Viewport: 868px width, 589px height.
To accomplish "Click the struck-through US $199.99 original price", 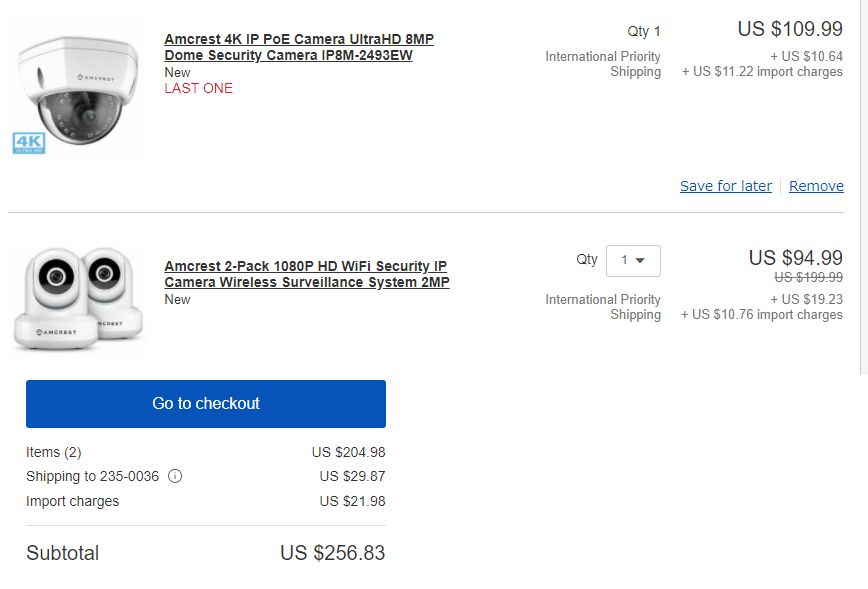I will (808, 278).
